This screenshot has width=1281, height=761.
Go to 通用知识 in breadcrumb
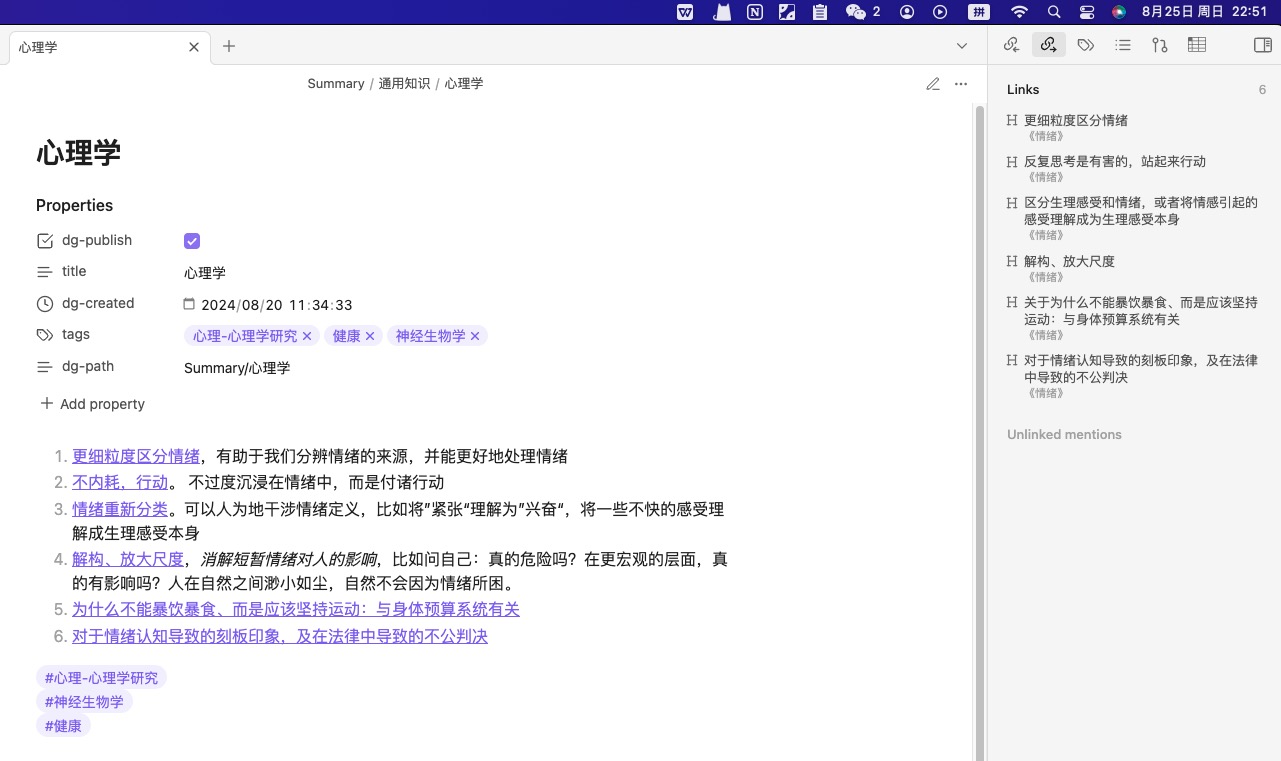pyautogui.click(x=404, y=84)
